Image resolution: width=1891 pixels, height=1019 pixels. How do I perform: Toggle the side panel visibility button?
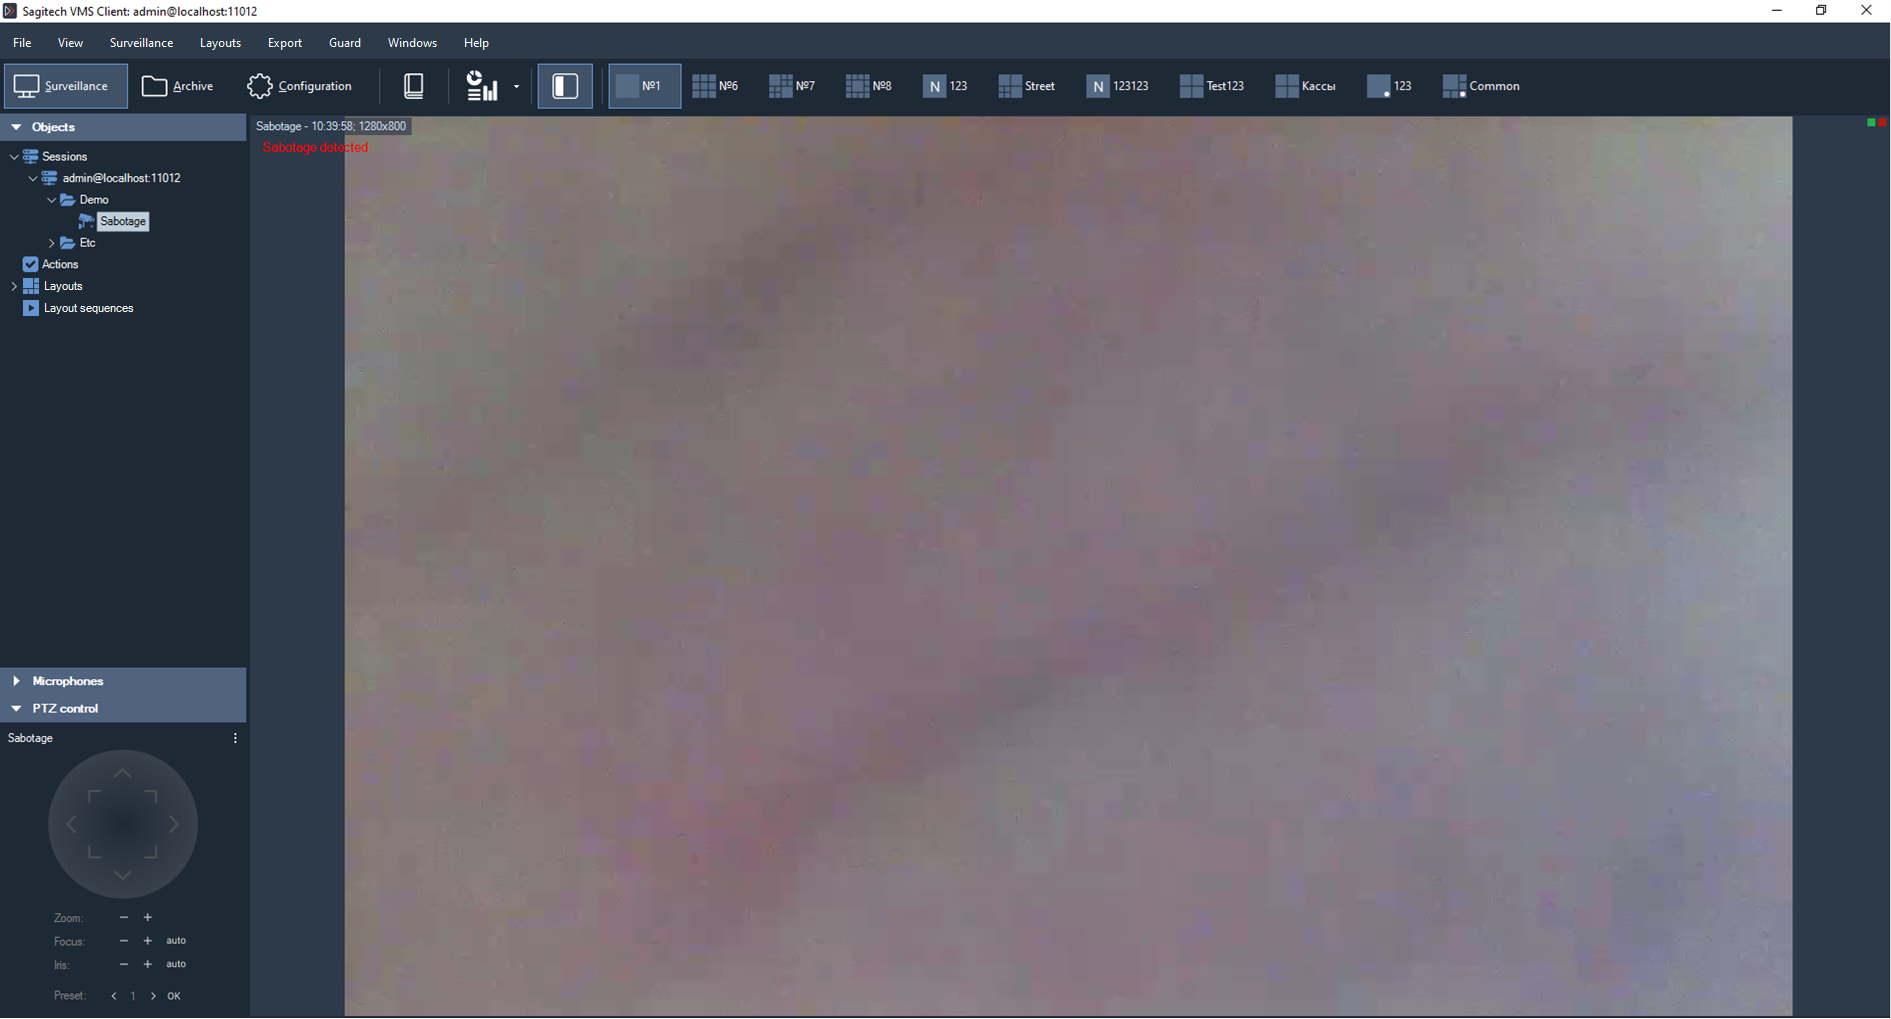pyautogui.click(x=565, y=86)
